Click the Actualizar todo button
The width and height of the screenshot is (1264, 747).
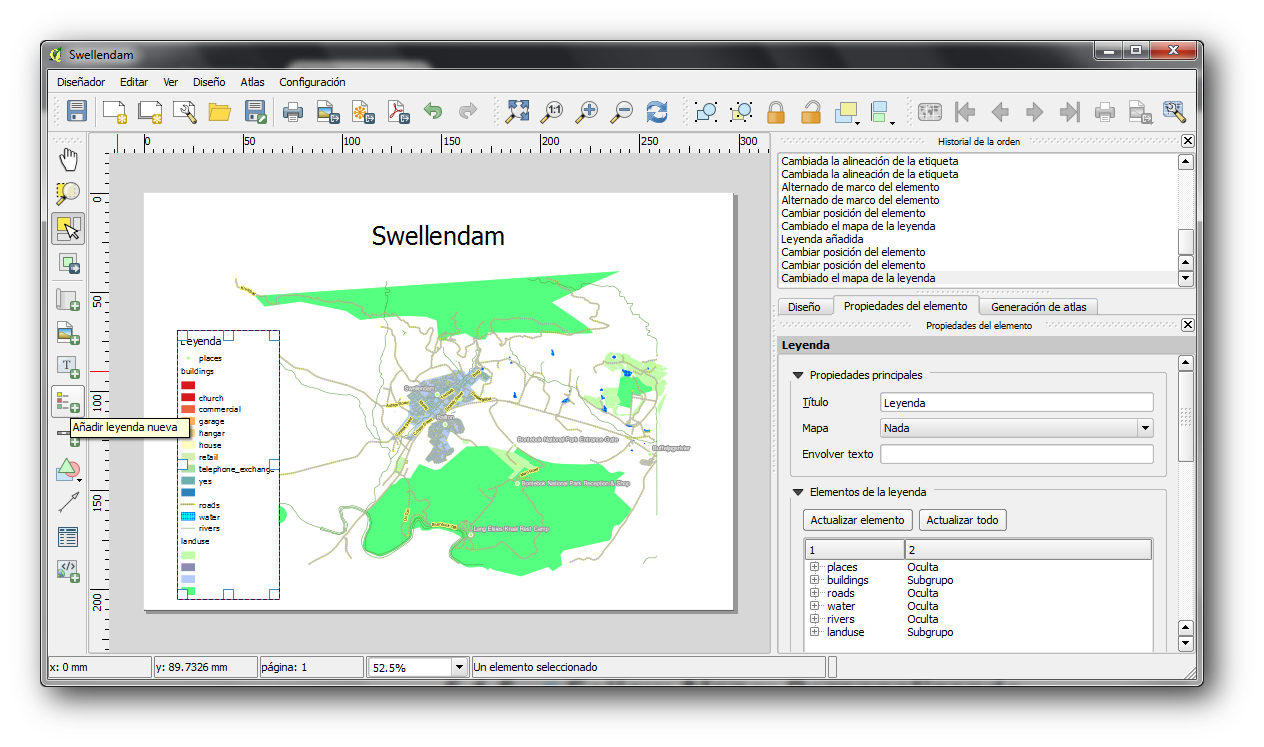tap(963, 520)
